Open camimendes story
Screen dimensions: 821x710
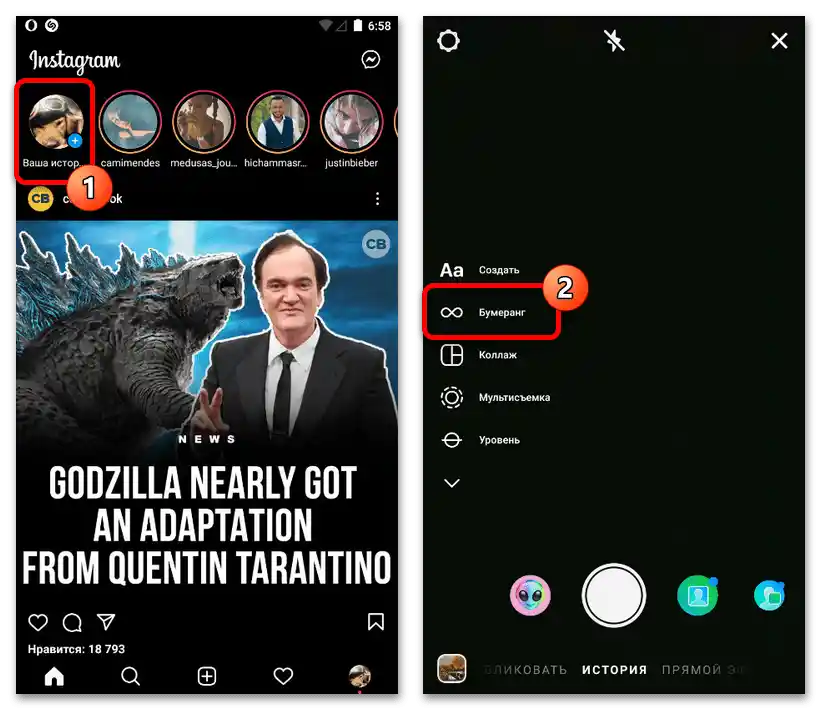[x=130, y=121]
